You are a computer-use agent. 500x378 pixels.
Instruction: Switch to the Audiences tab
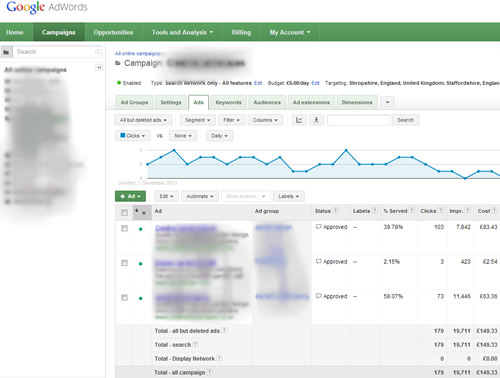click(267, 102)
